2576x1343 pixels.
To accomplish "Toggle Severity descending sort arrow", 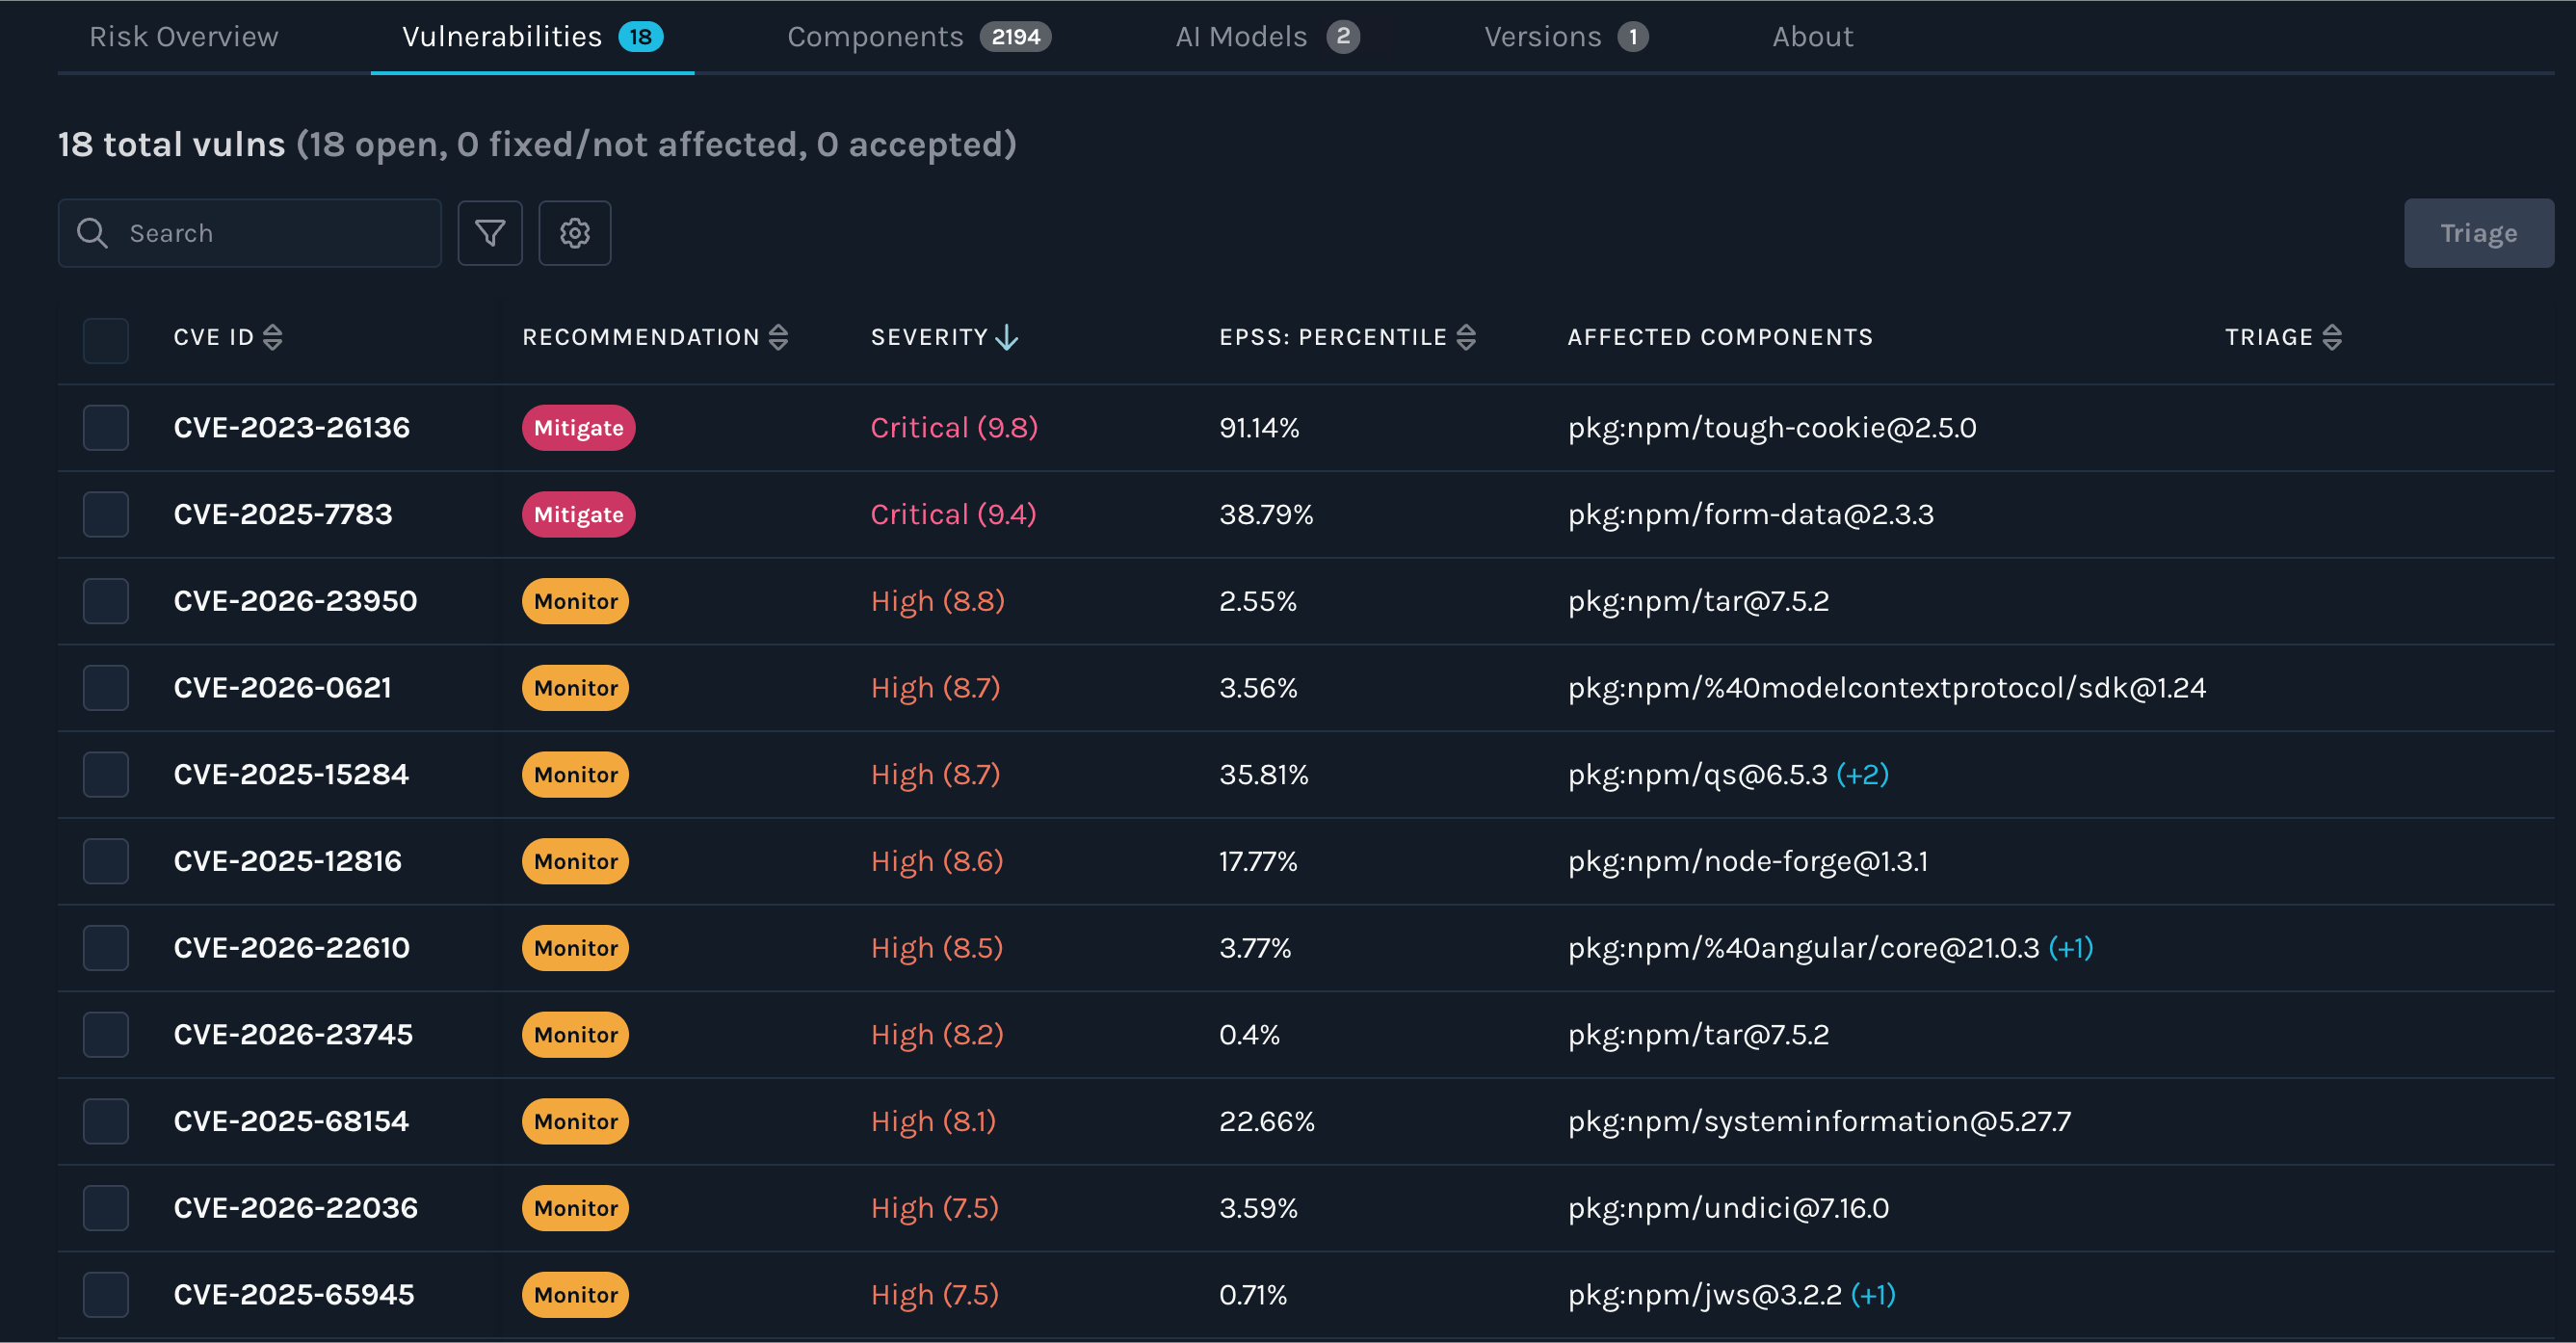I will click(1007, 337).
